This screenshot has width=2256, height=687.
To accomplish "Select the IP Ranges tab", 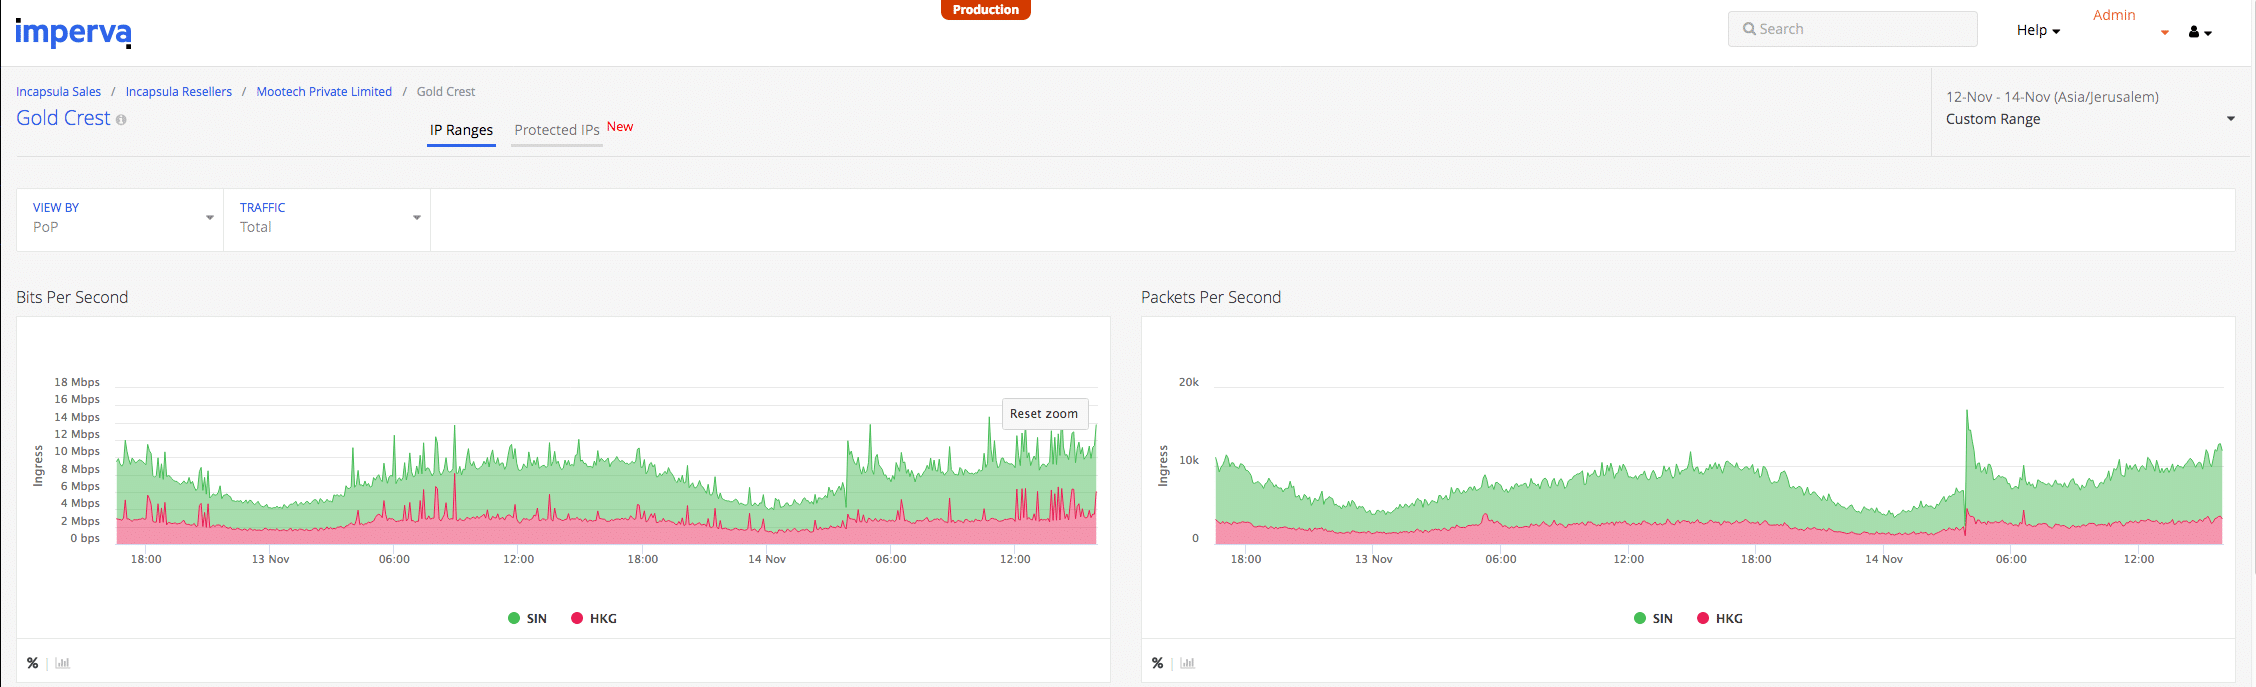I will click(461, 130).
